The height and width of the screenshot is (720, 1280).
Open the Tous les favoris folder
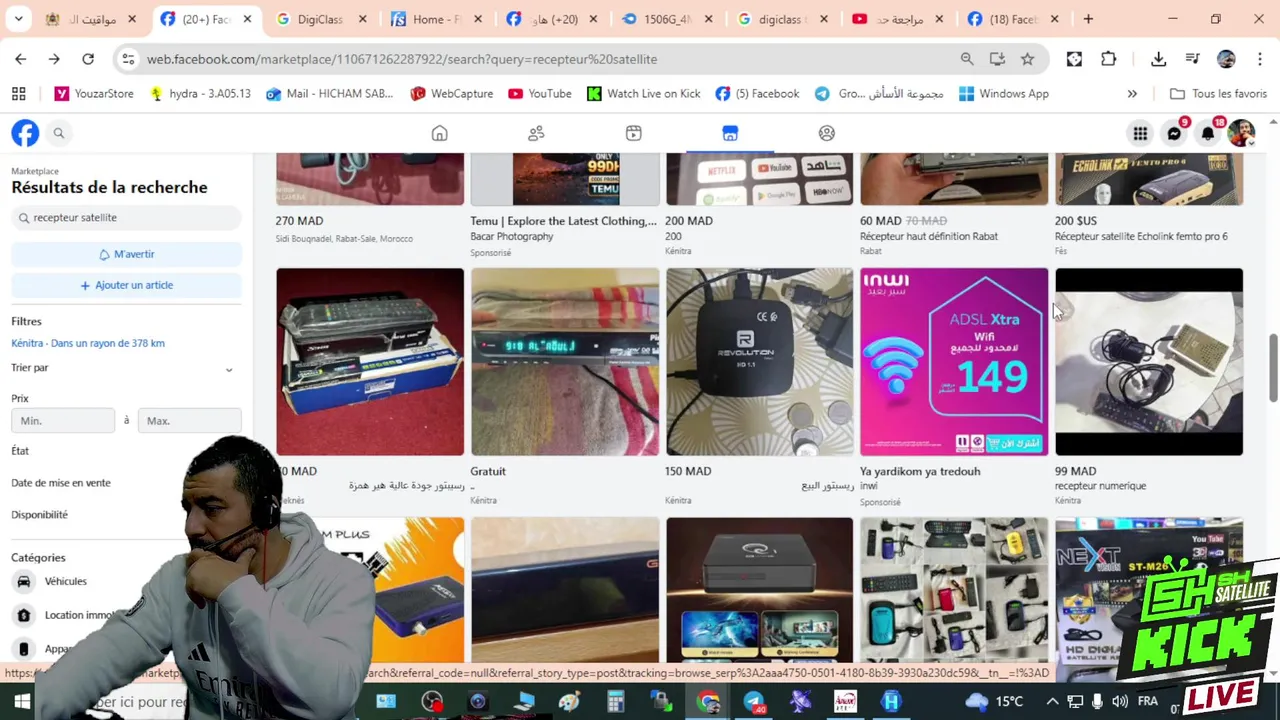click(1218, 93)
